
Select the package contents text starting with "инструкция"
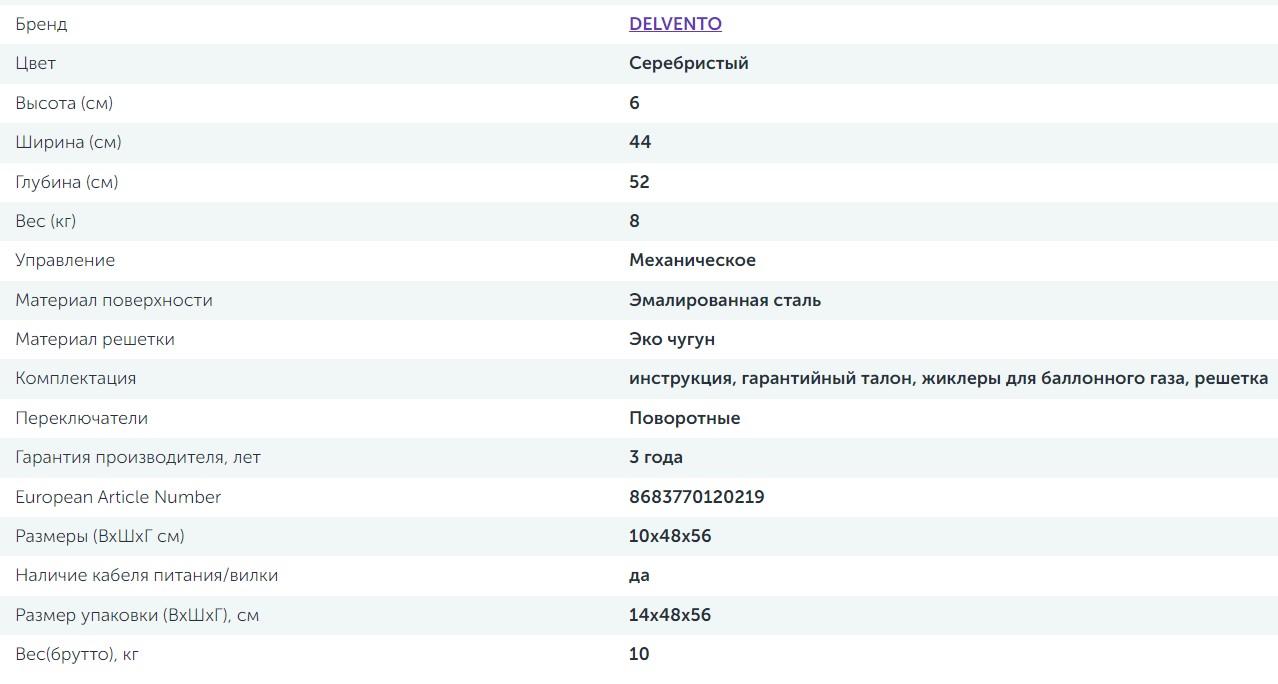(x=948, y=378)
